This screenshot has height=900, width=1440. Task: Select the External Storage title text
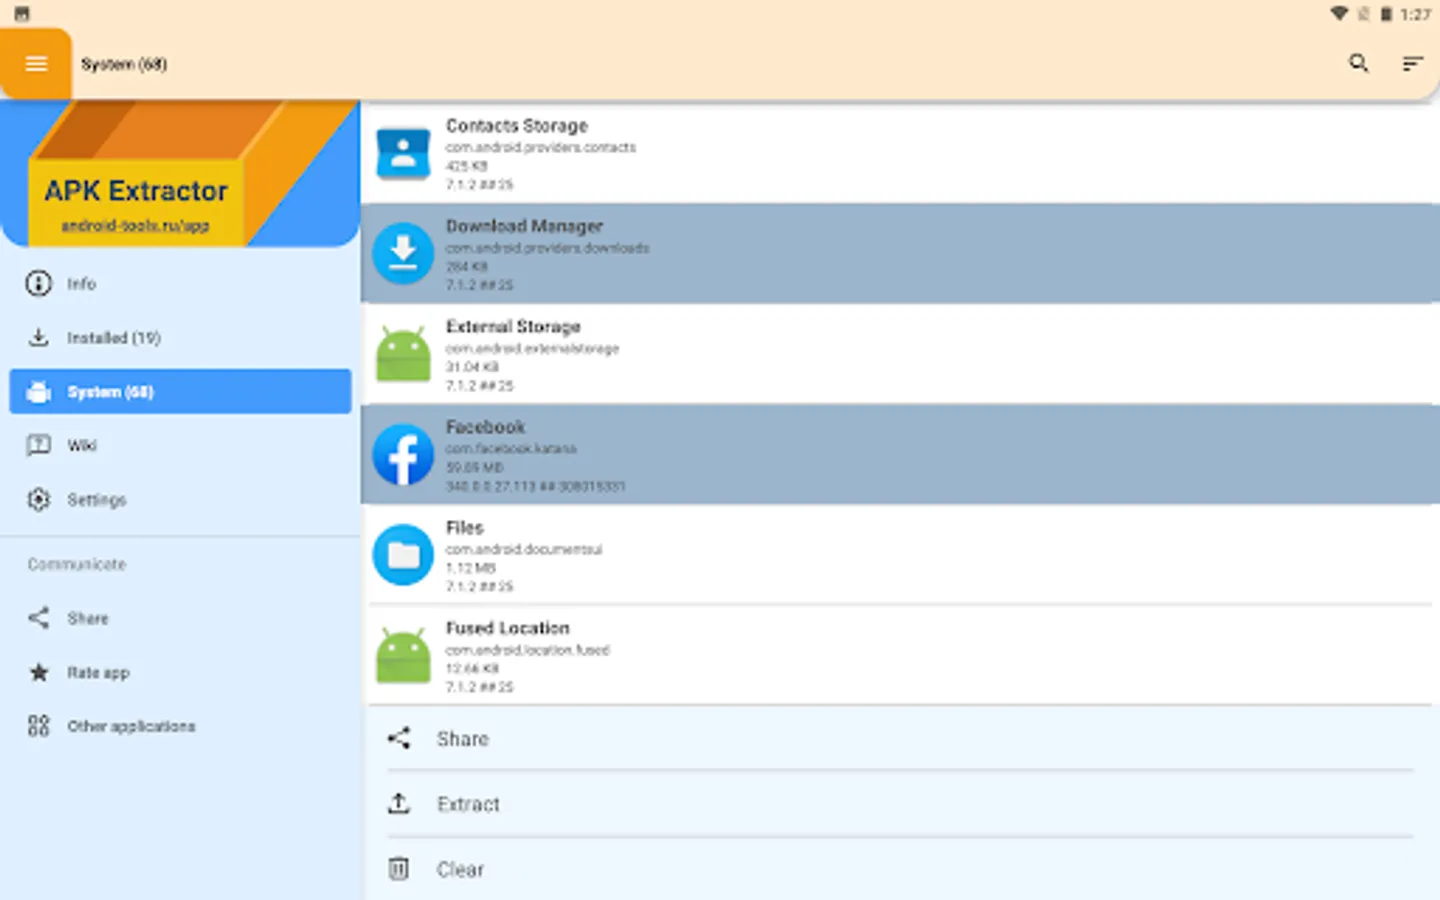[x=513, y=326]
